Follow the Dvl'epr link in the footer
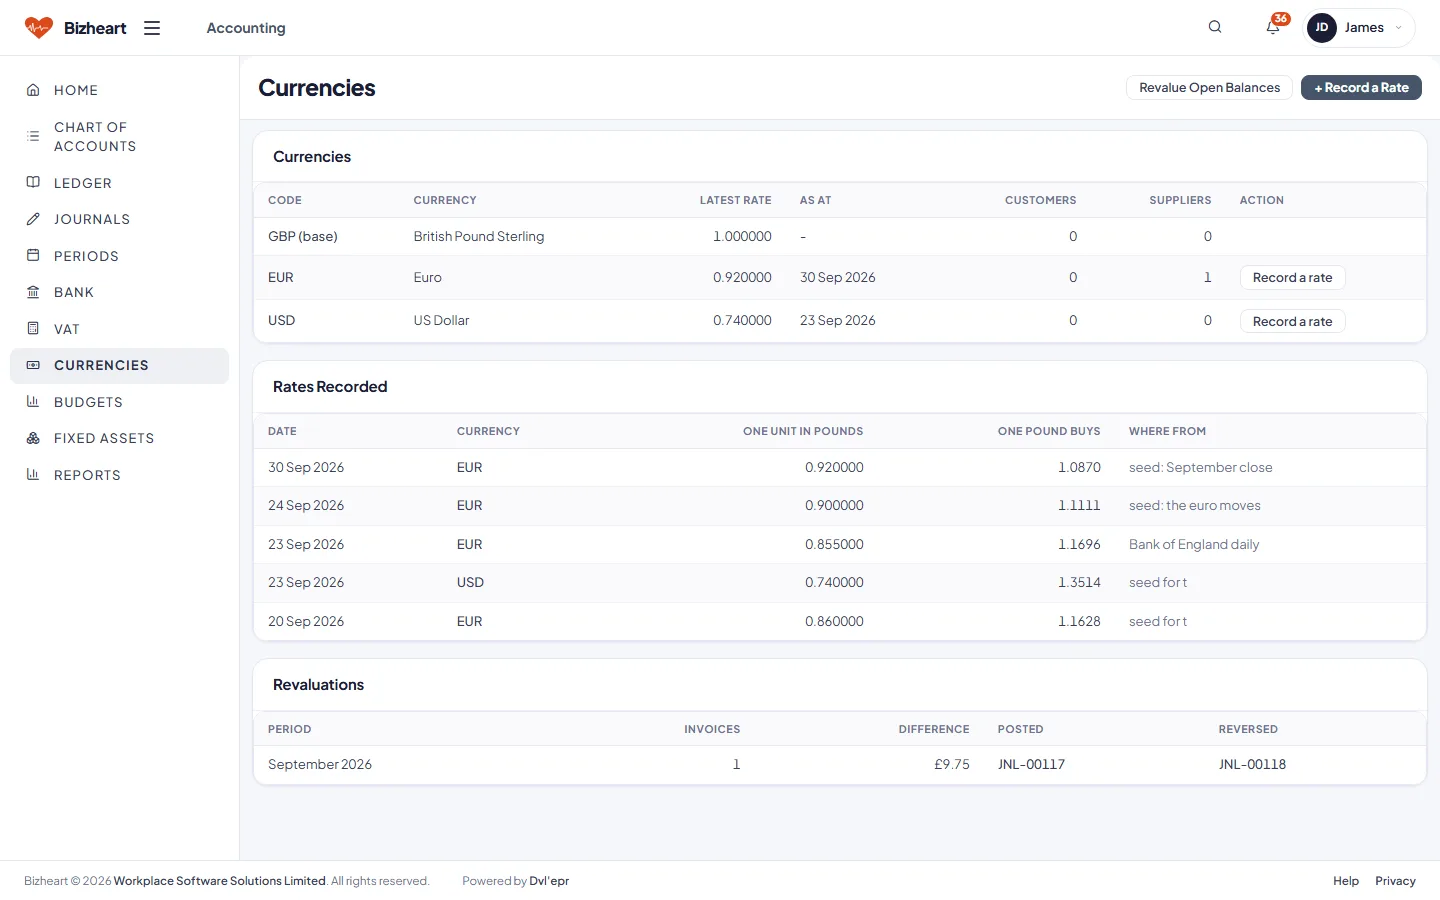 point(549,881)
